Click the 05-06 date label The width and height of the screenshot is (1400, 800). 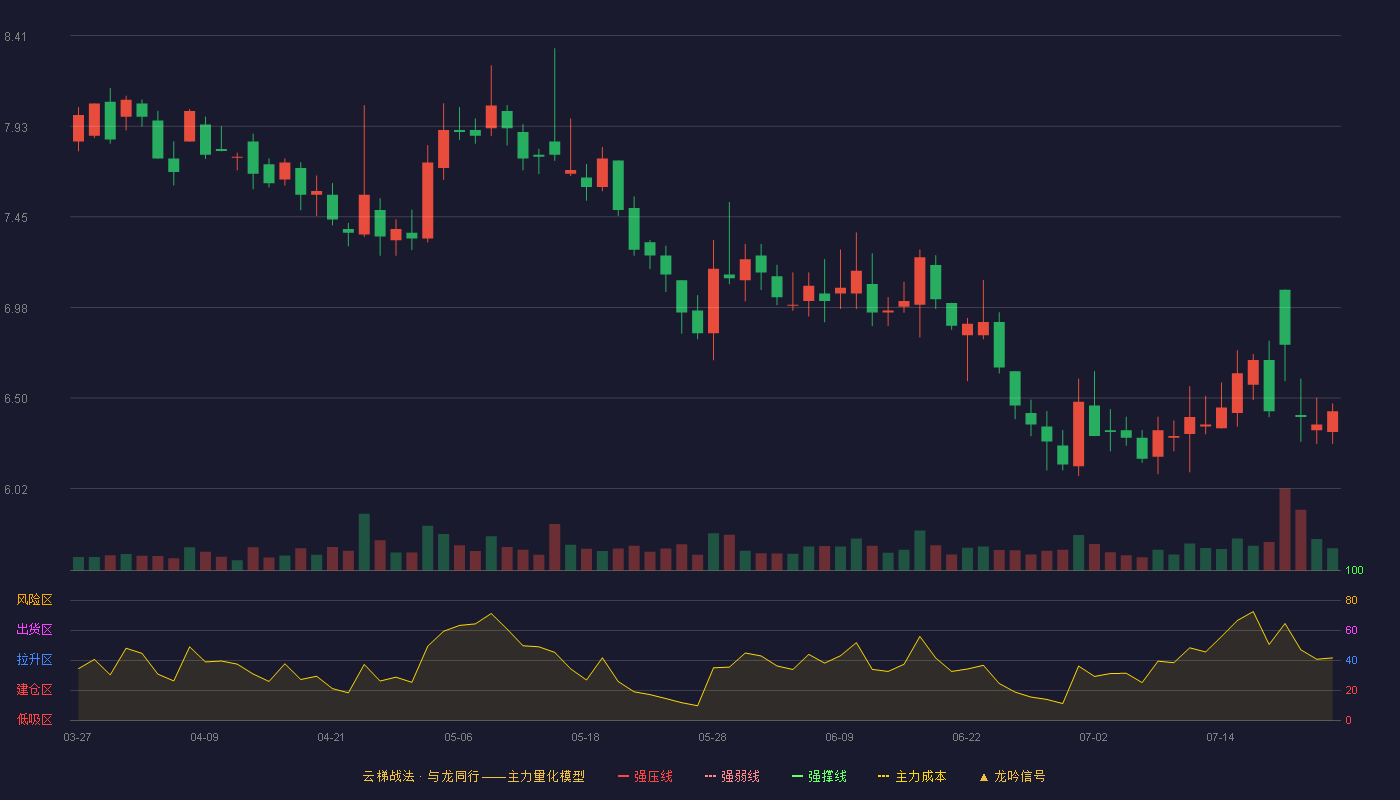458,737
